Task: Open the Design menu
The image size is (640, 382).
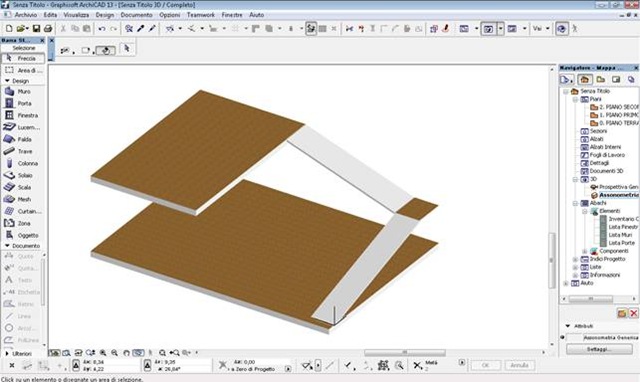Action: pos(105,15)
